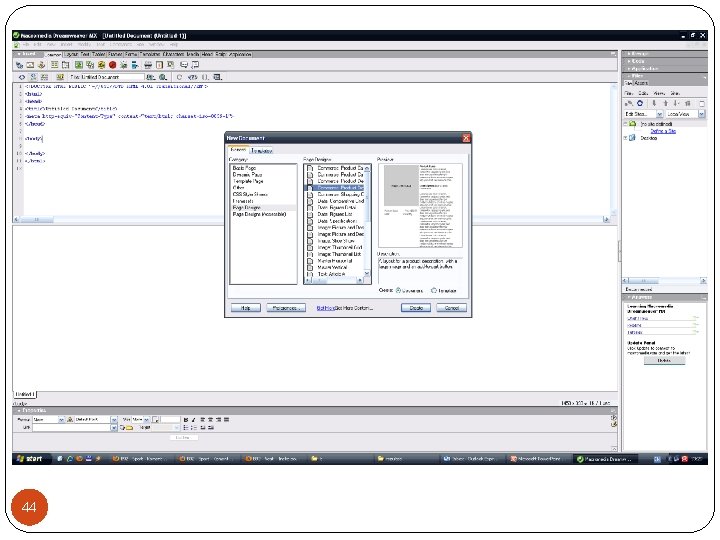720x540 pixels.
Task: Switch to Show Code View
Action: [x=22, y=77]
